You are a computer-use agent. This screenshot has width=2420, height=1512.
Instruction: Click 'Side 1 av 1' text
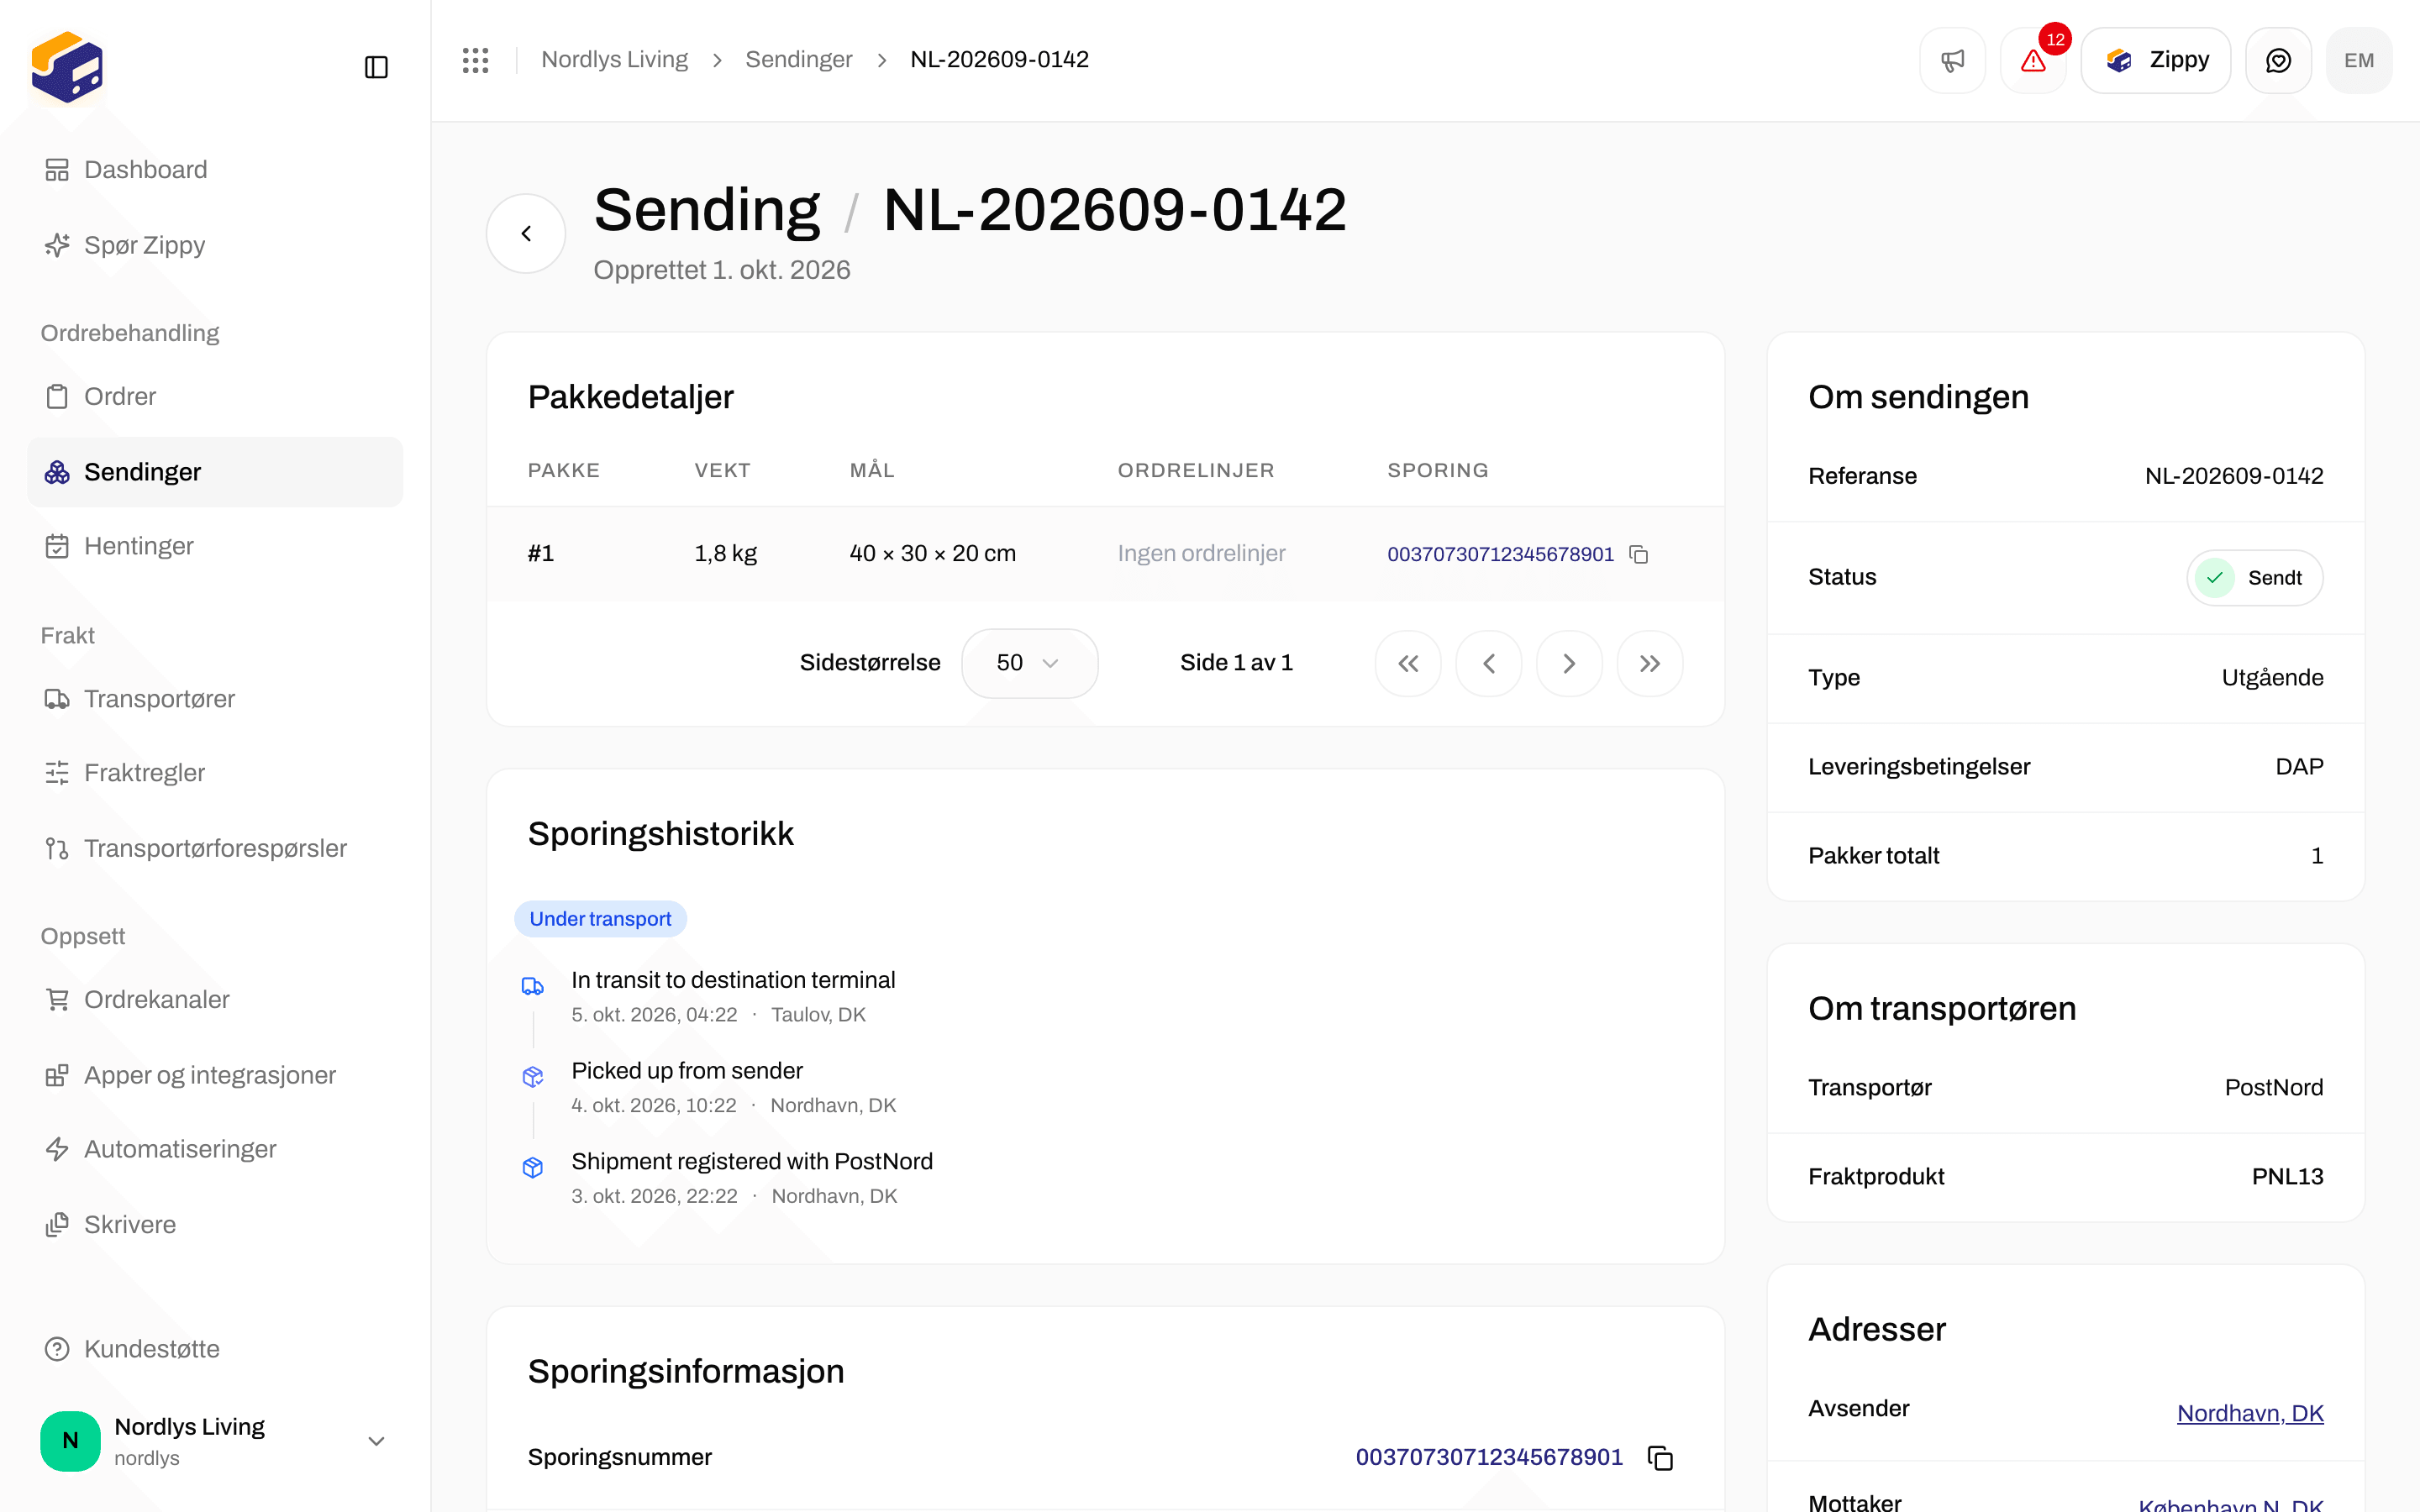[x=1236, y=663]
